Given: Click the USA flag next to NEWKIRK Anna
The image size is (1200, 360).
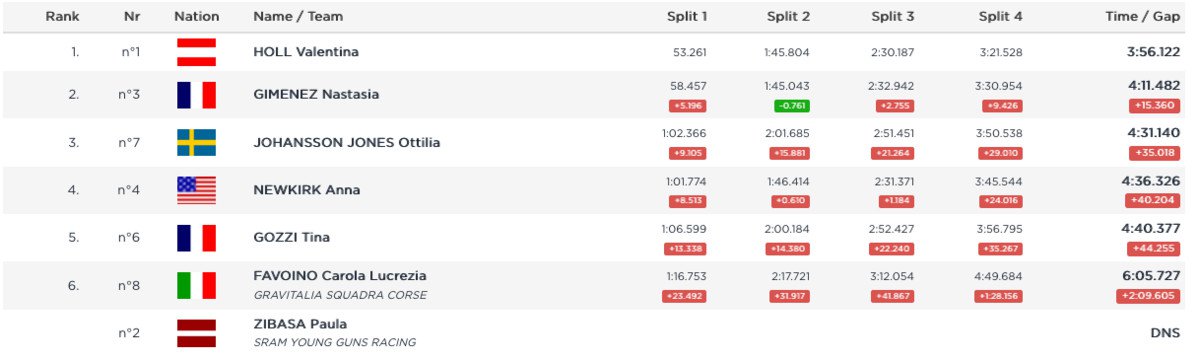Looking at the screenshot, I should pyautogui.click(x=196, y=190).
